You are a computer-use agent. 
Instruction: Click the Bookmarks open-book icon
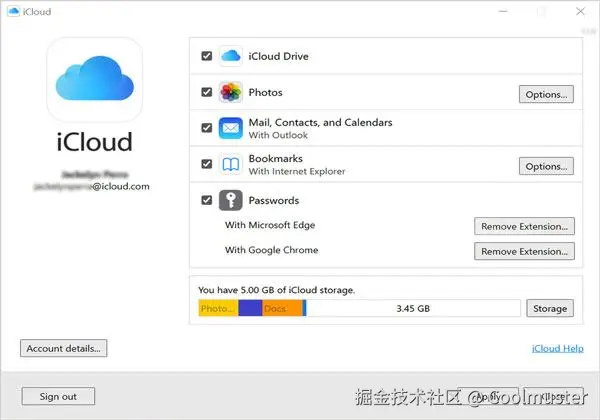tap(231, 164)
